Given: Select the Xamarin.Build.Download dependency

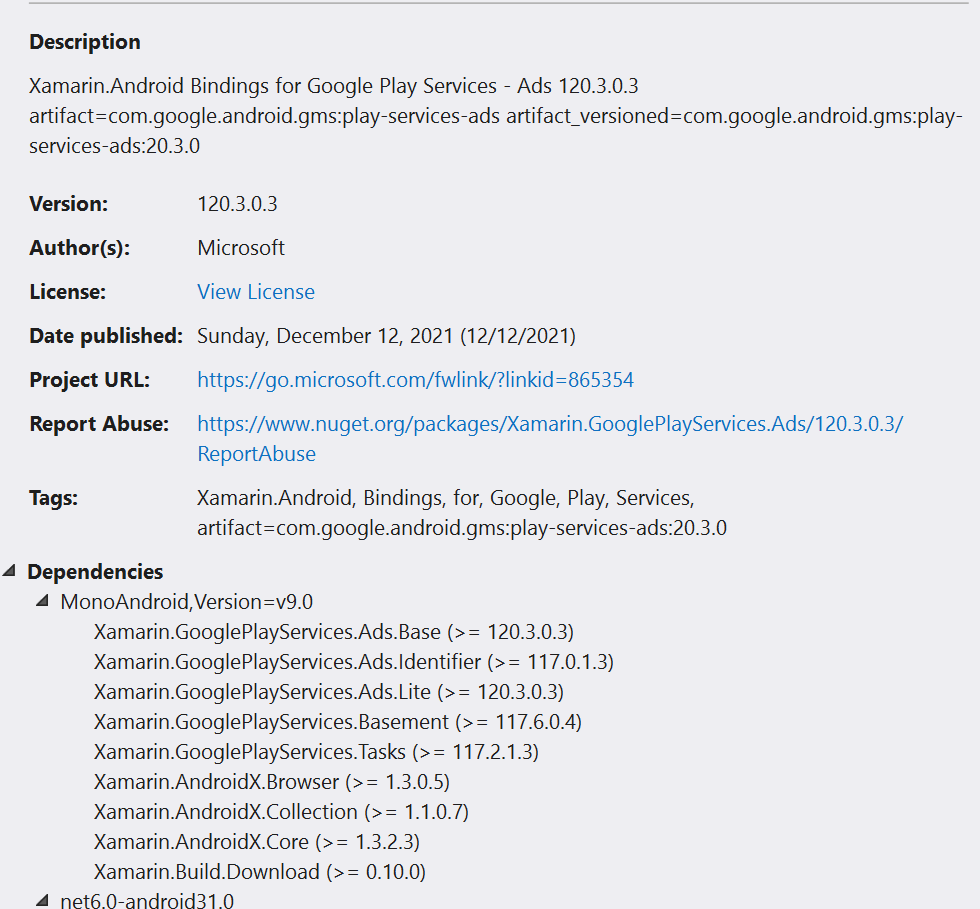Looking at the screenshot, I should pos(260,871).
